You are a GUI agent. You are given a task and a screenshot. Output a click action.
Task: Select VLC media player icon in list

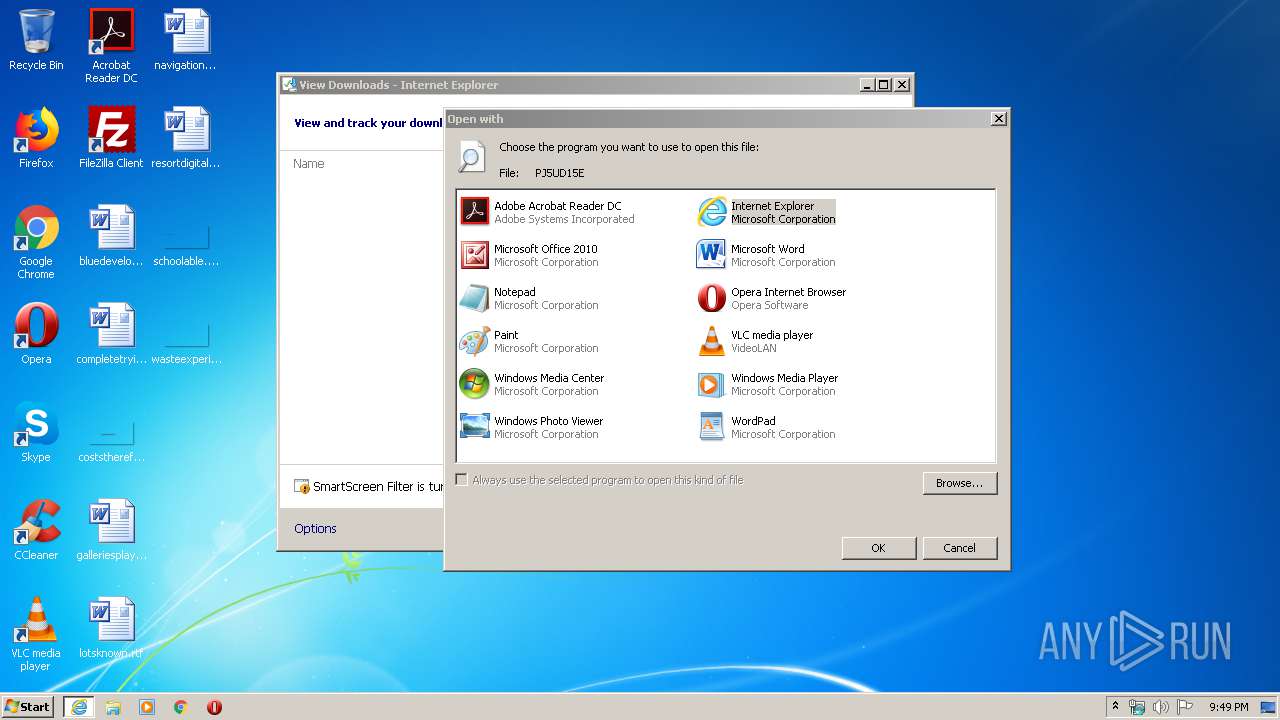pyautogui.click(x=711, y=341)
